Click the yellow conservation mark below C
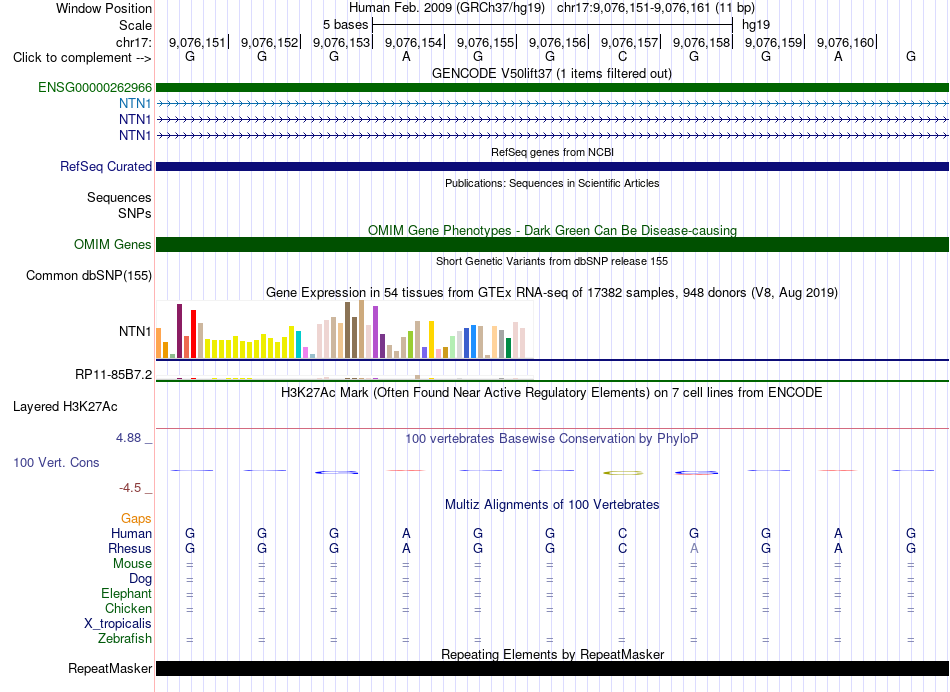 pyautogui.click(x=623, y=473)
